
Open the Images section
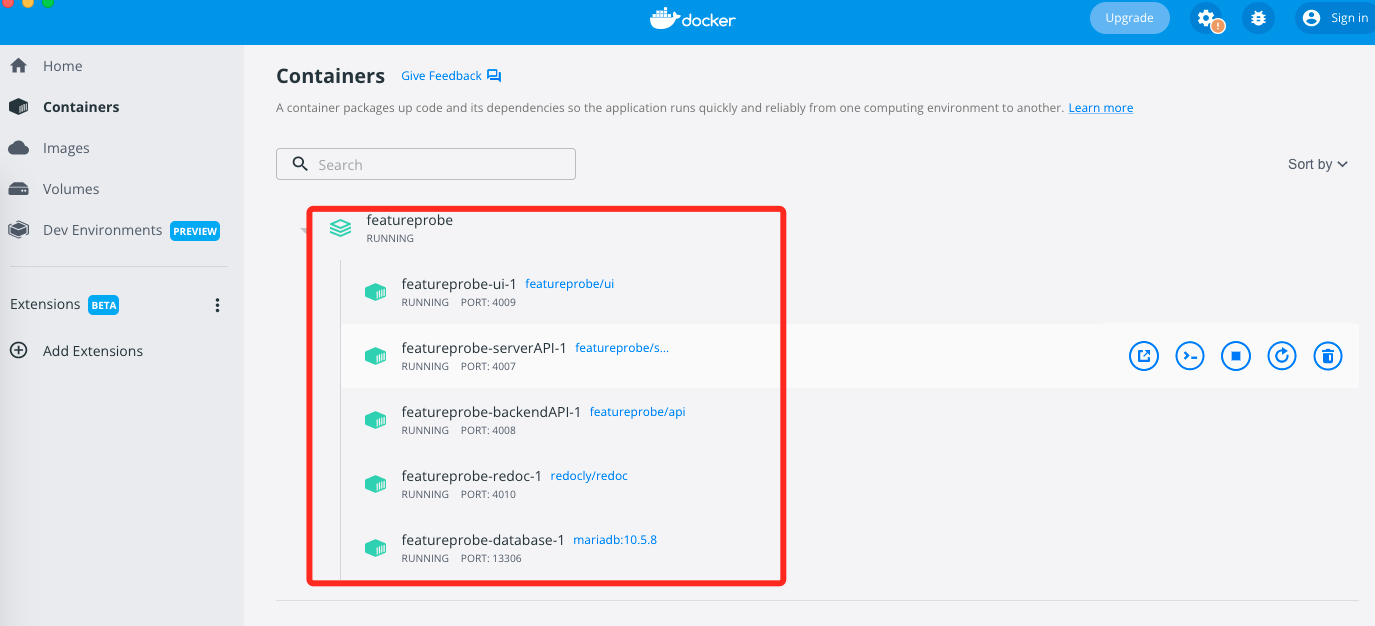[x=66, y=148]
